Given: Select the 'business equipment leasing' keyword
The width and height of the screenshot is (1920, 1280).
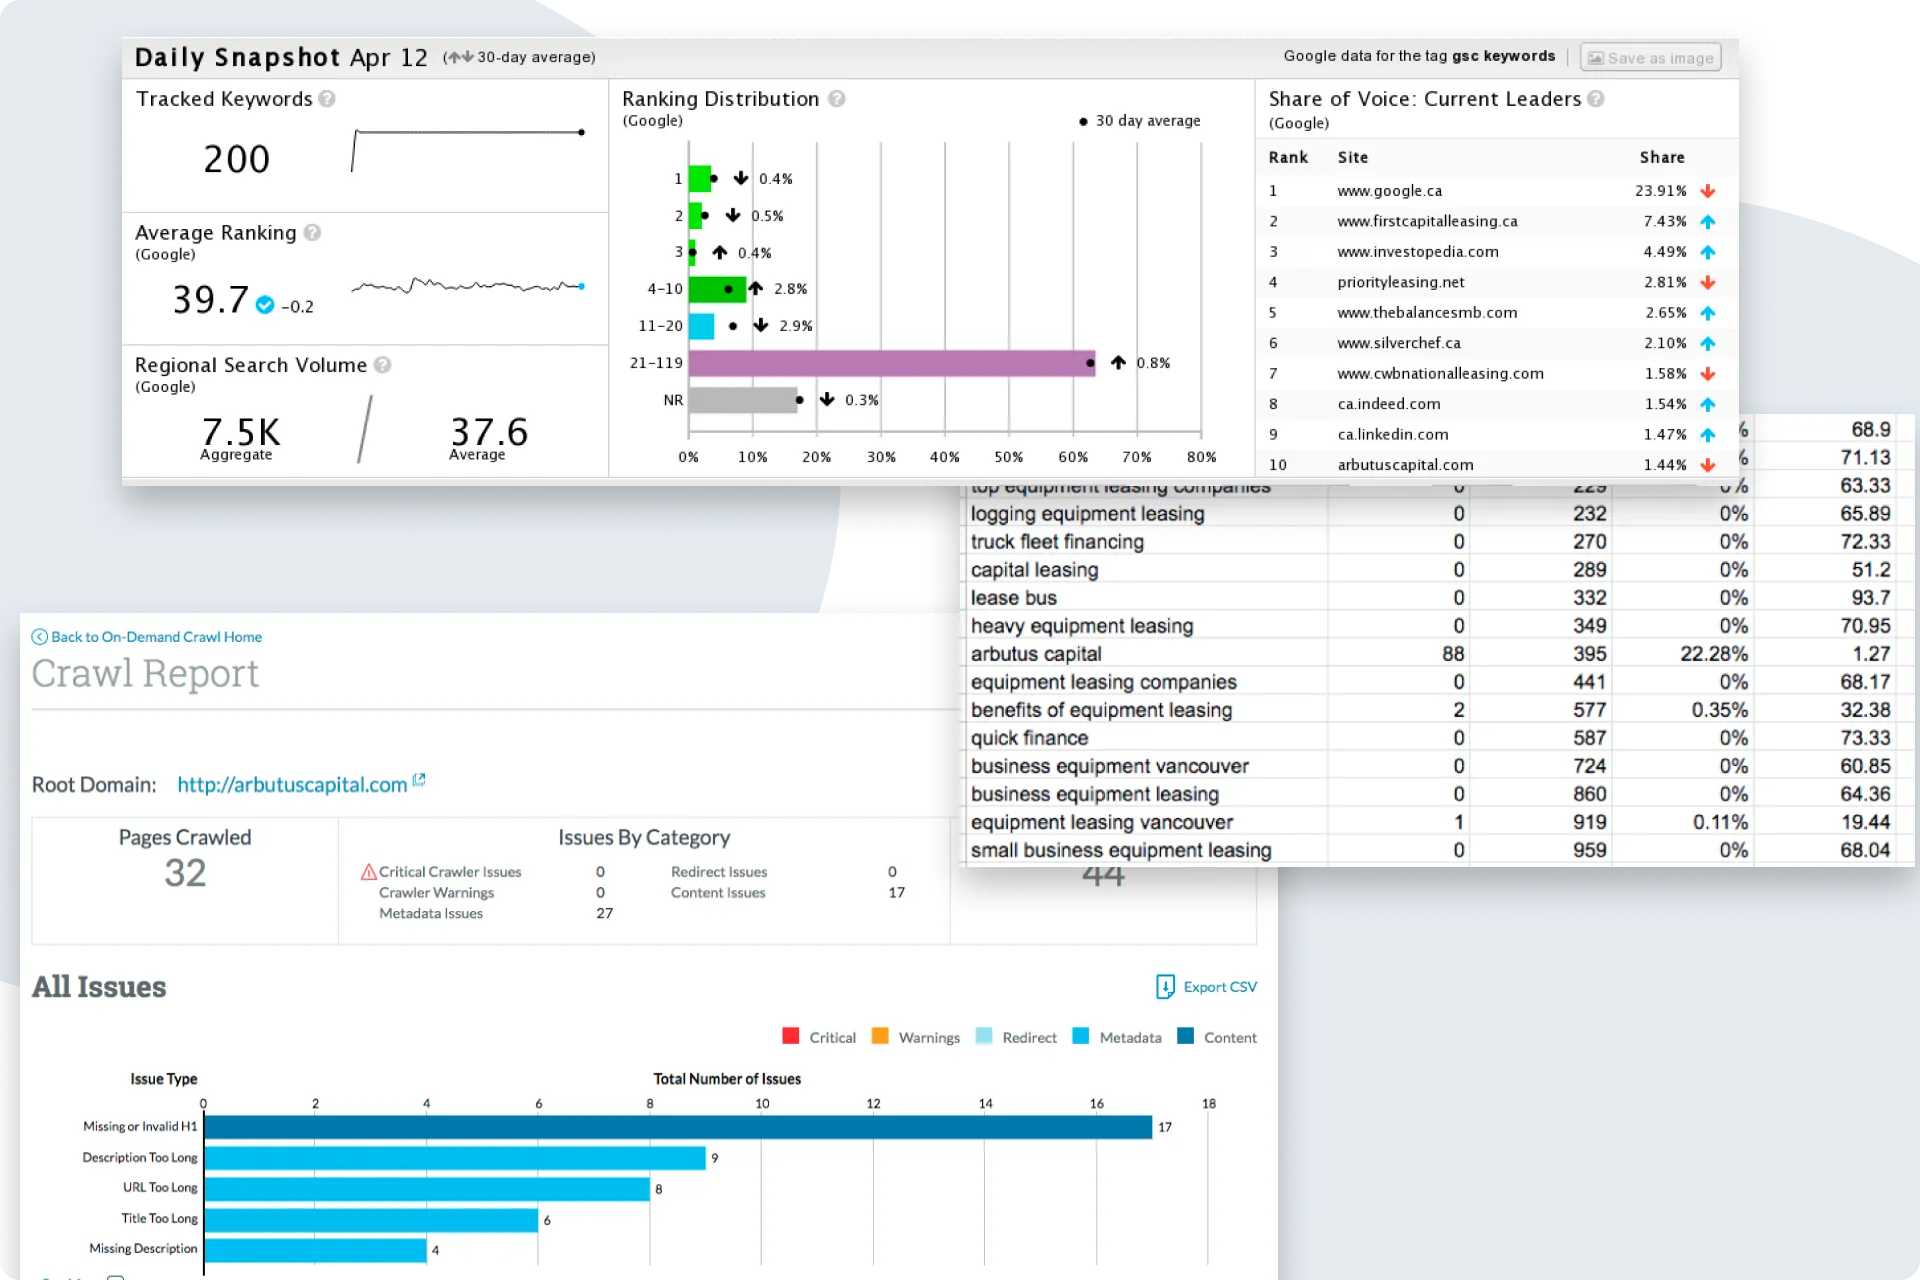Looking at the screenshot, I should pyautogui.click(x=1095, y=794).
